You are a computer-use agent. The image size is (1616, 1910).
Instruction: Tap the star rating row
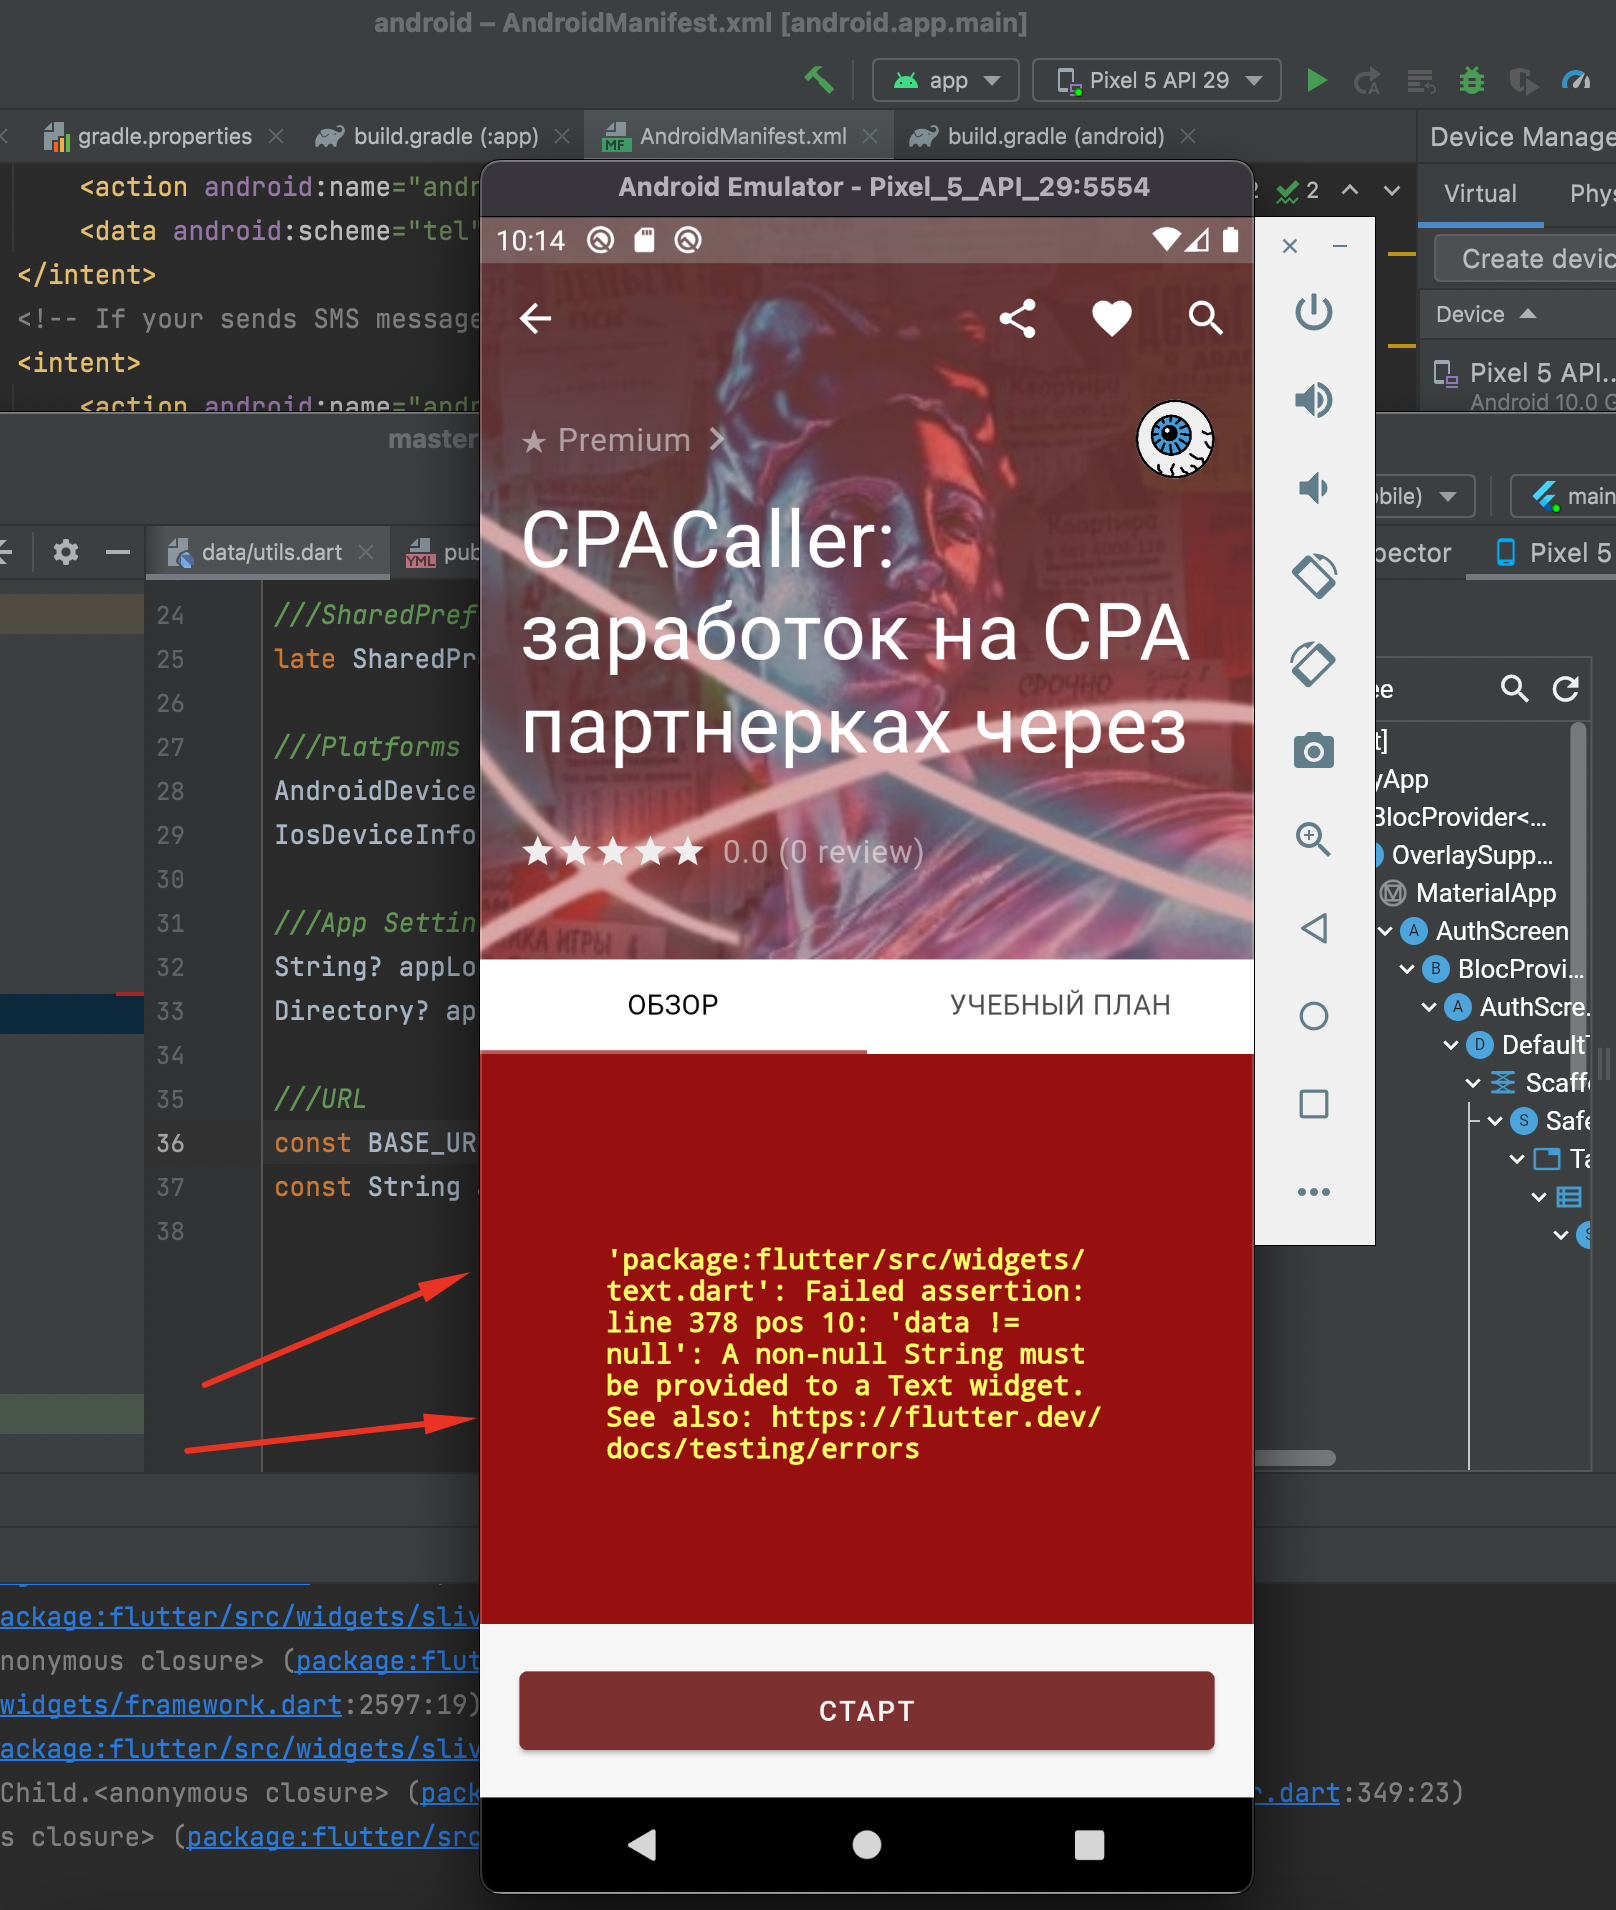coord(612,852)
